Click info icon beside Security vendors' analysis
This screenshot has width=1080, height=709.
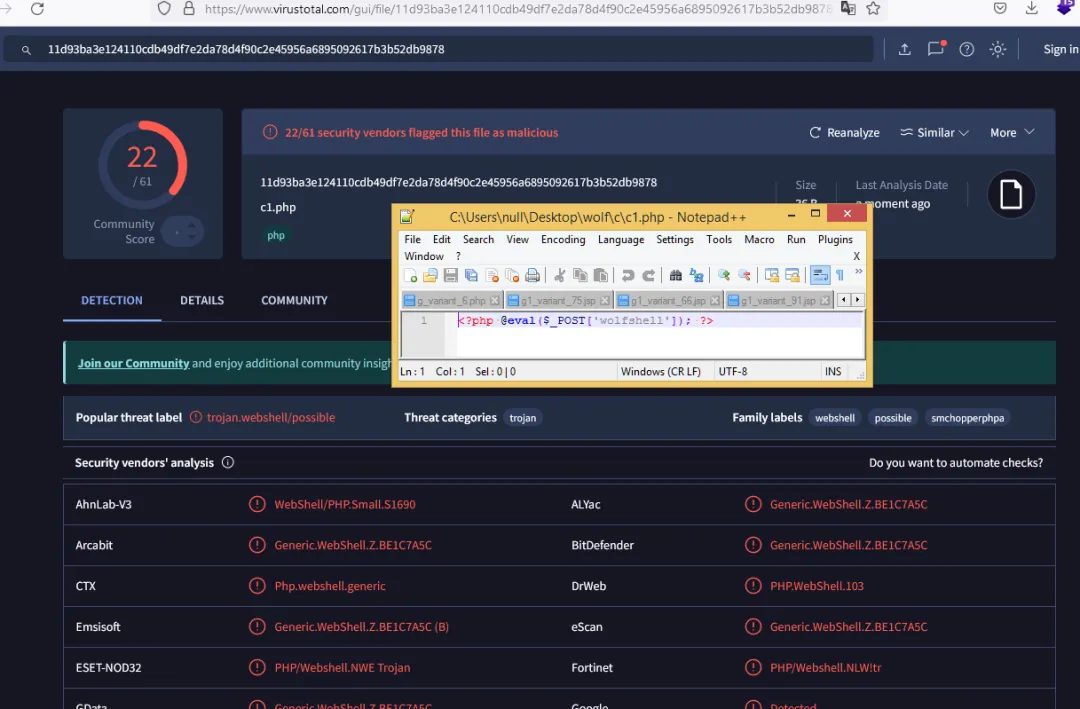click(228, 462)
